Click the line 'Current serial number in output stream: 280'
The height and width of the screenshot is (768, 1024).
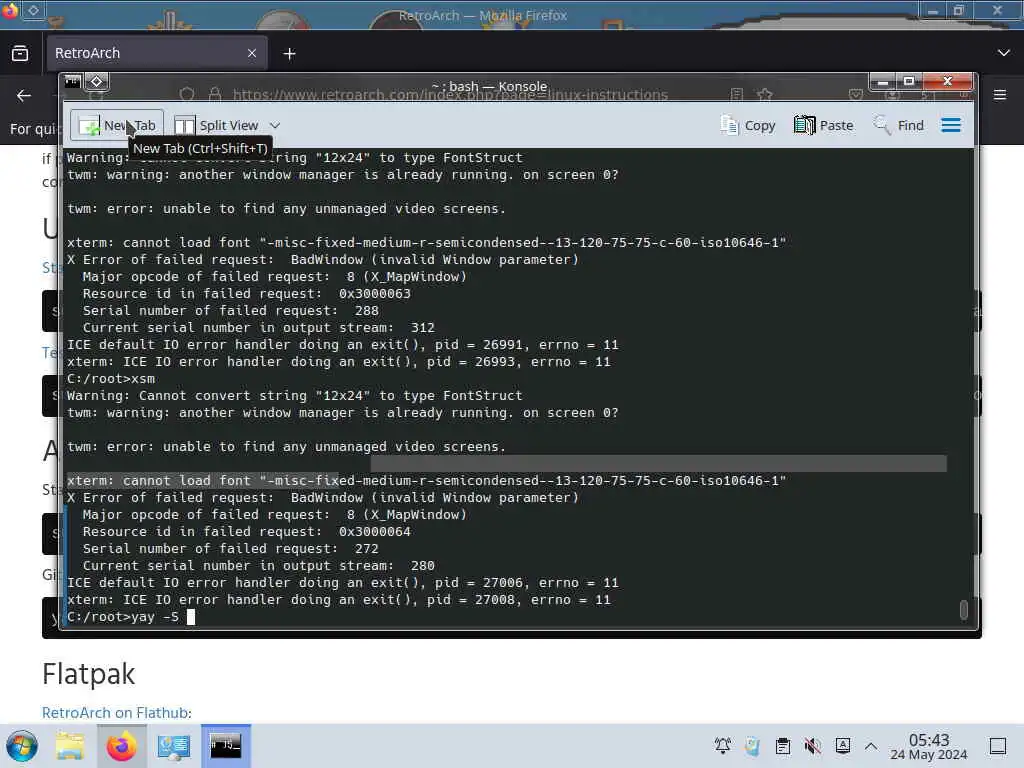(258, 566)
